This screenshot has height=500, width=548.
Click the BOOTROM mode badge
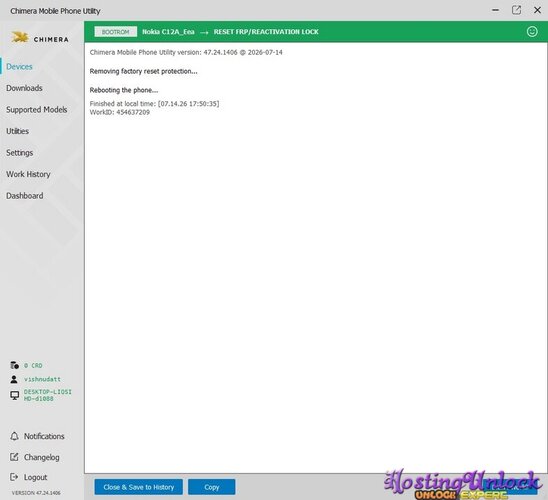(x=115, y=32)
